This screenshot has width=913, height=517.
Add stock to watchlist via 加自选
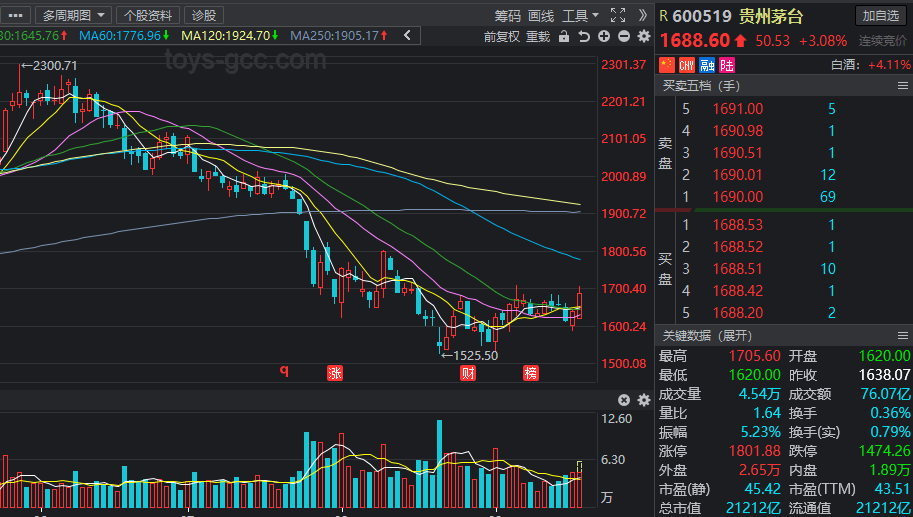tap(880, 16)
